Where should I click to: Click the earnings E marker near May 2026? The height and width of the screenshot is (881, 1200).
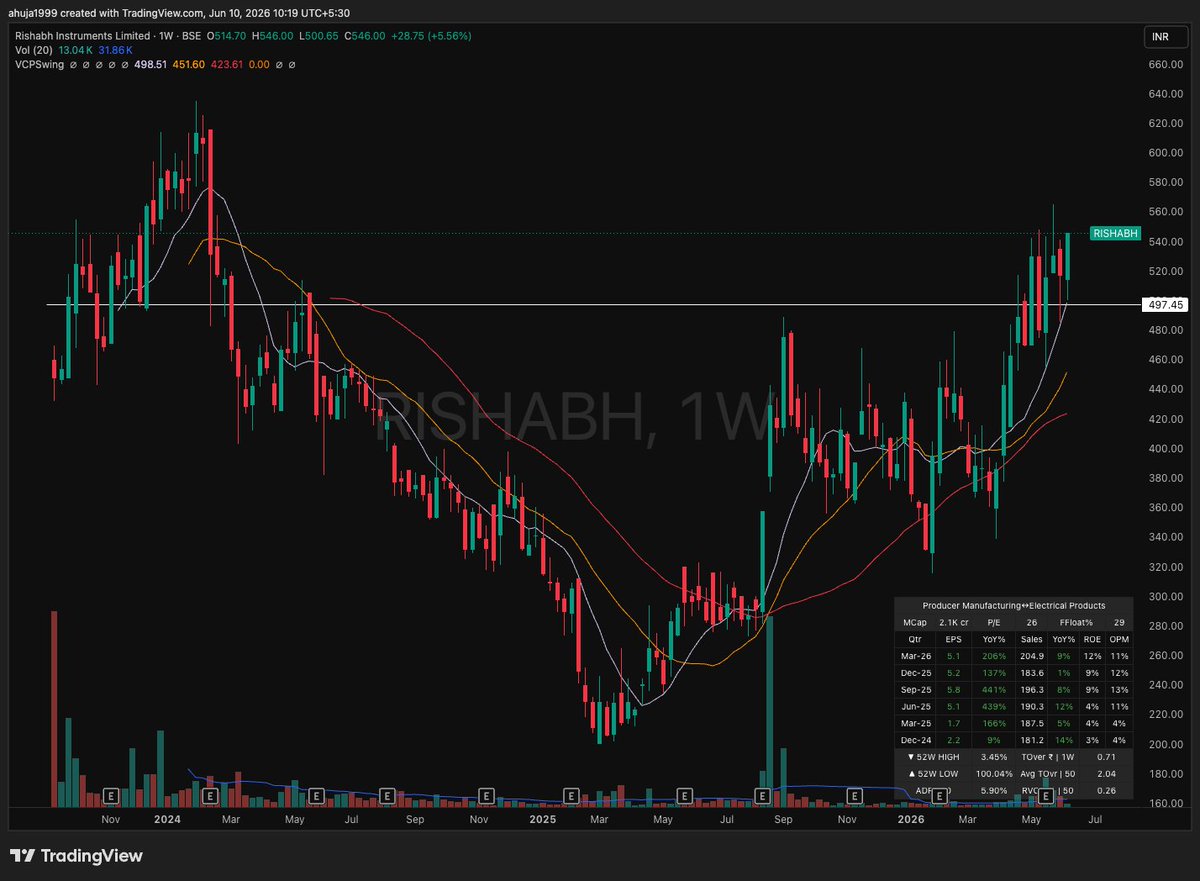pos(1046,796)
